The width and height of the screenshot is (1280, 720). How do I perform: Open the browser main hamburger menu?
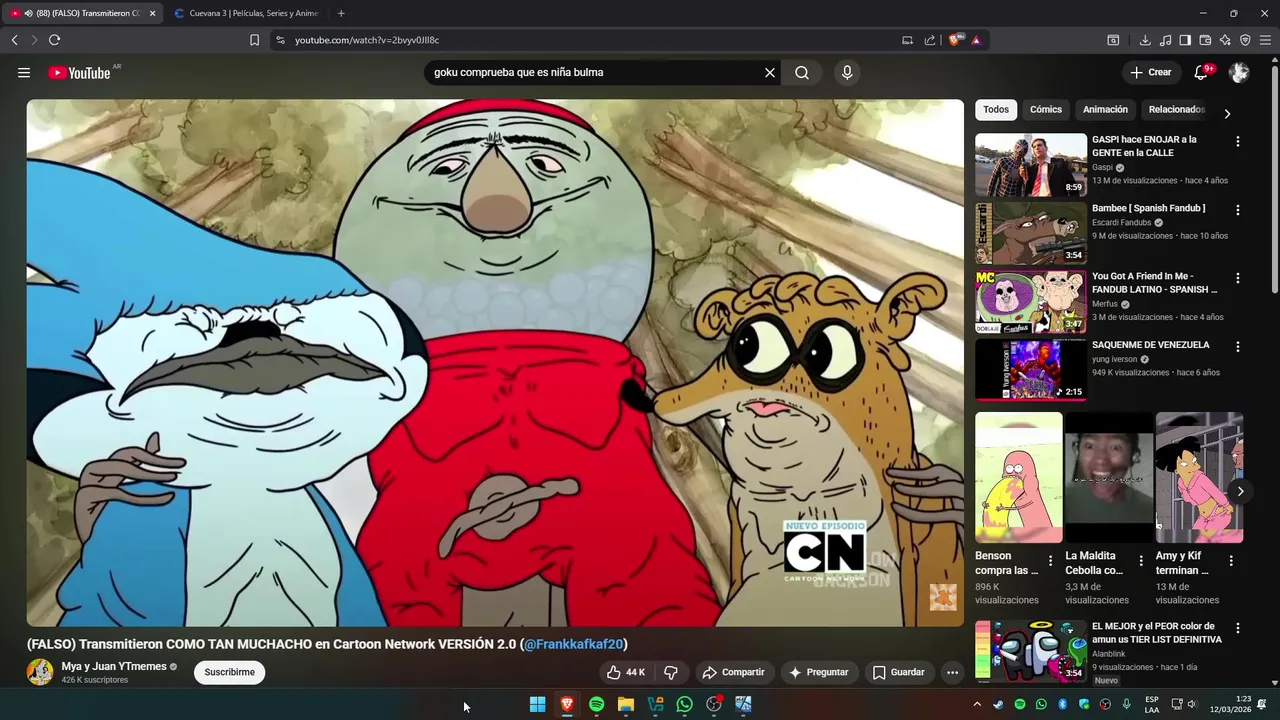pyautogui.click(x=1266, y=40)
